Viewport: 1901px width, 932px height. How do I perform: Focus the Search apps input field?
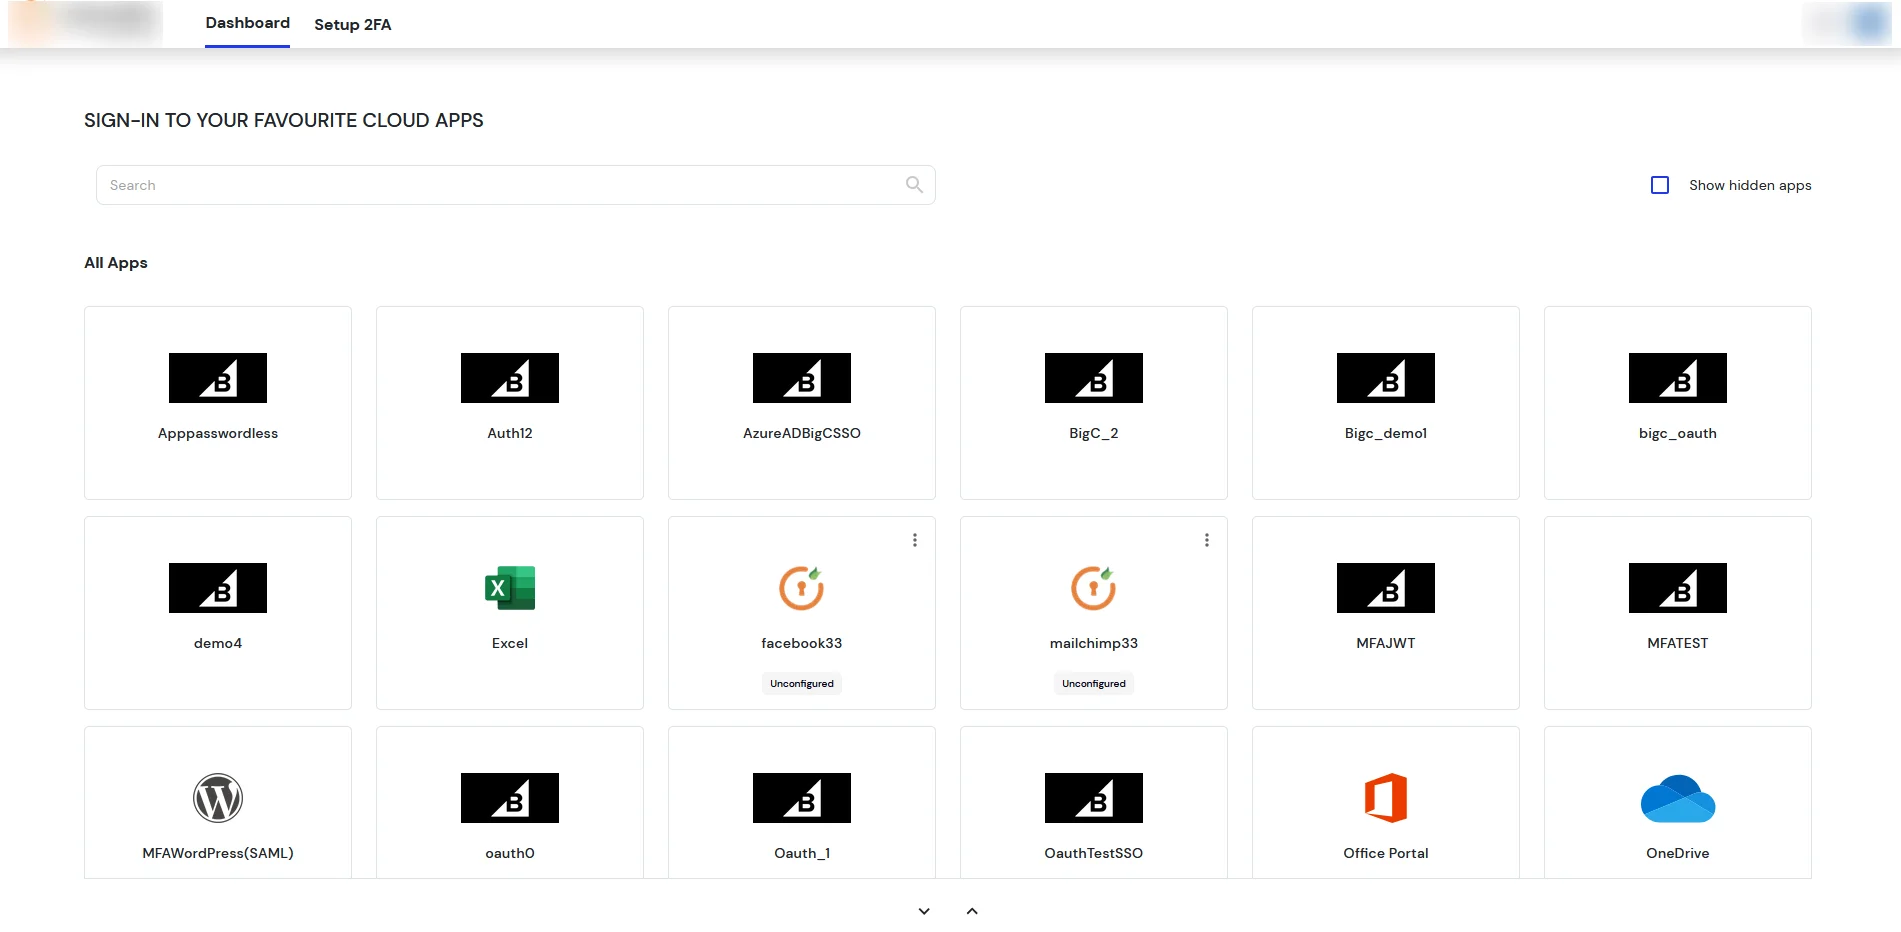500,185
